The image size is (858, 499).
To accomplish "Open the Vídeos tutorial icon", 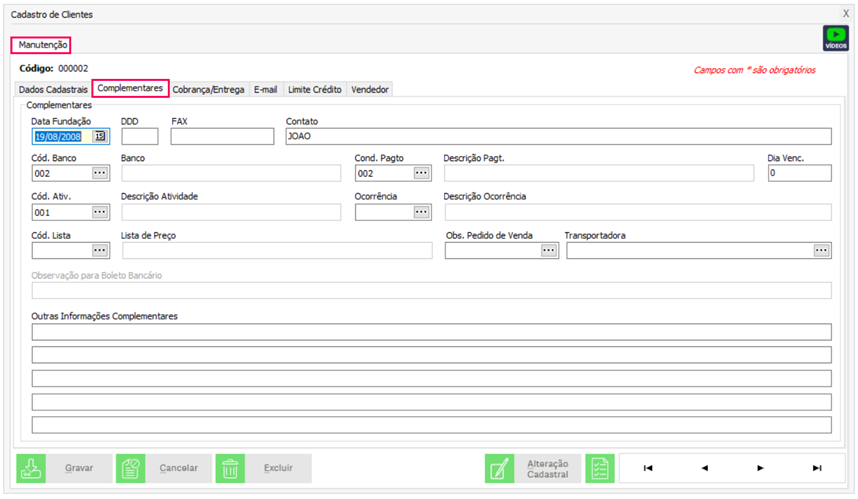I will pyautogui.click(x=834, y=38).
